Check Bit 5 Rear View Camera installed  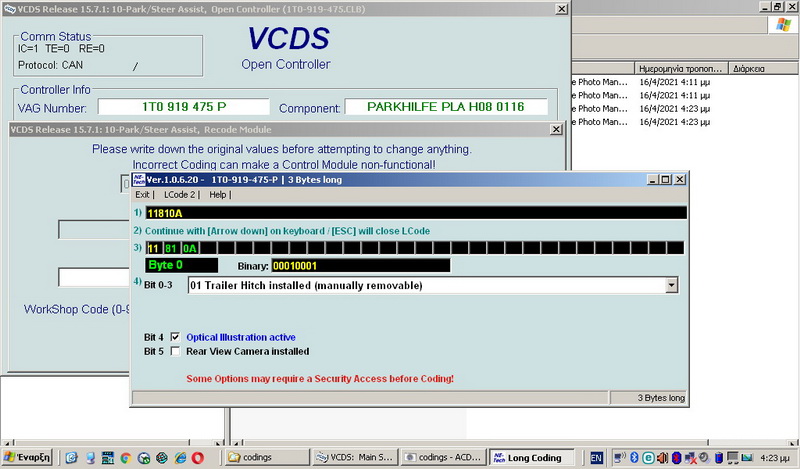point(175,351)
